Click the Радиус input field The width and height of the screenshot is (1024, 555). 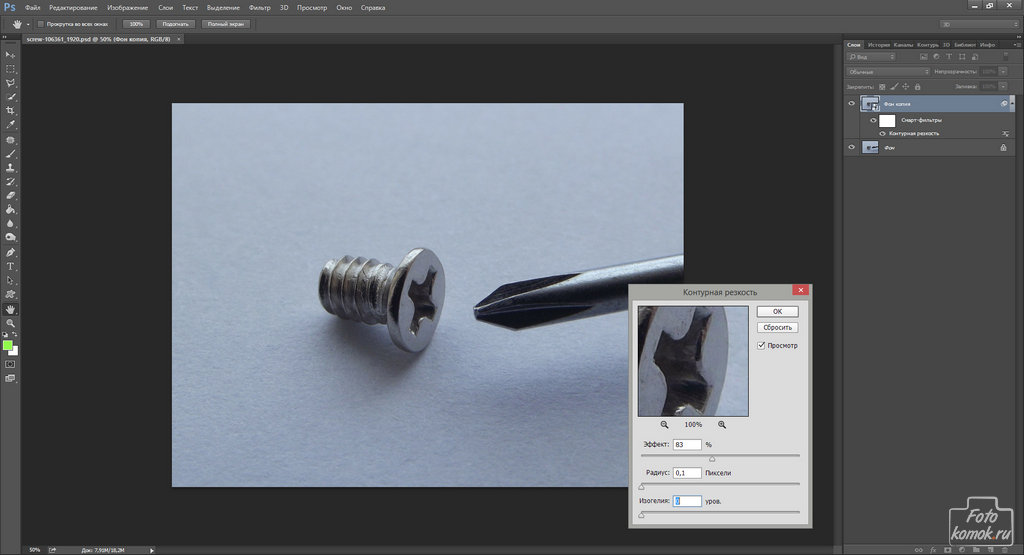tap(687, 472)
